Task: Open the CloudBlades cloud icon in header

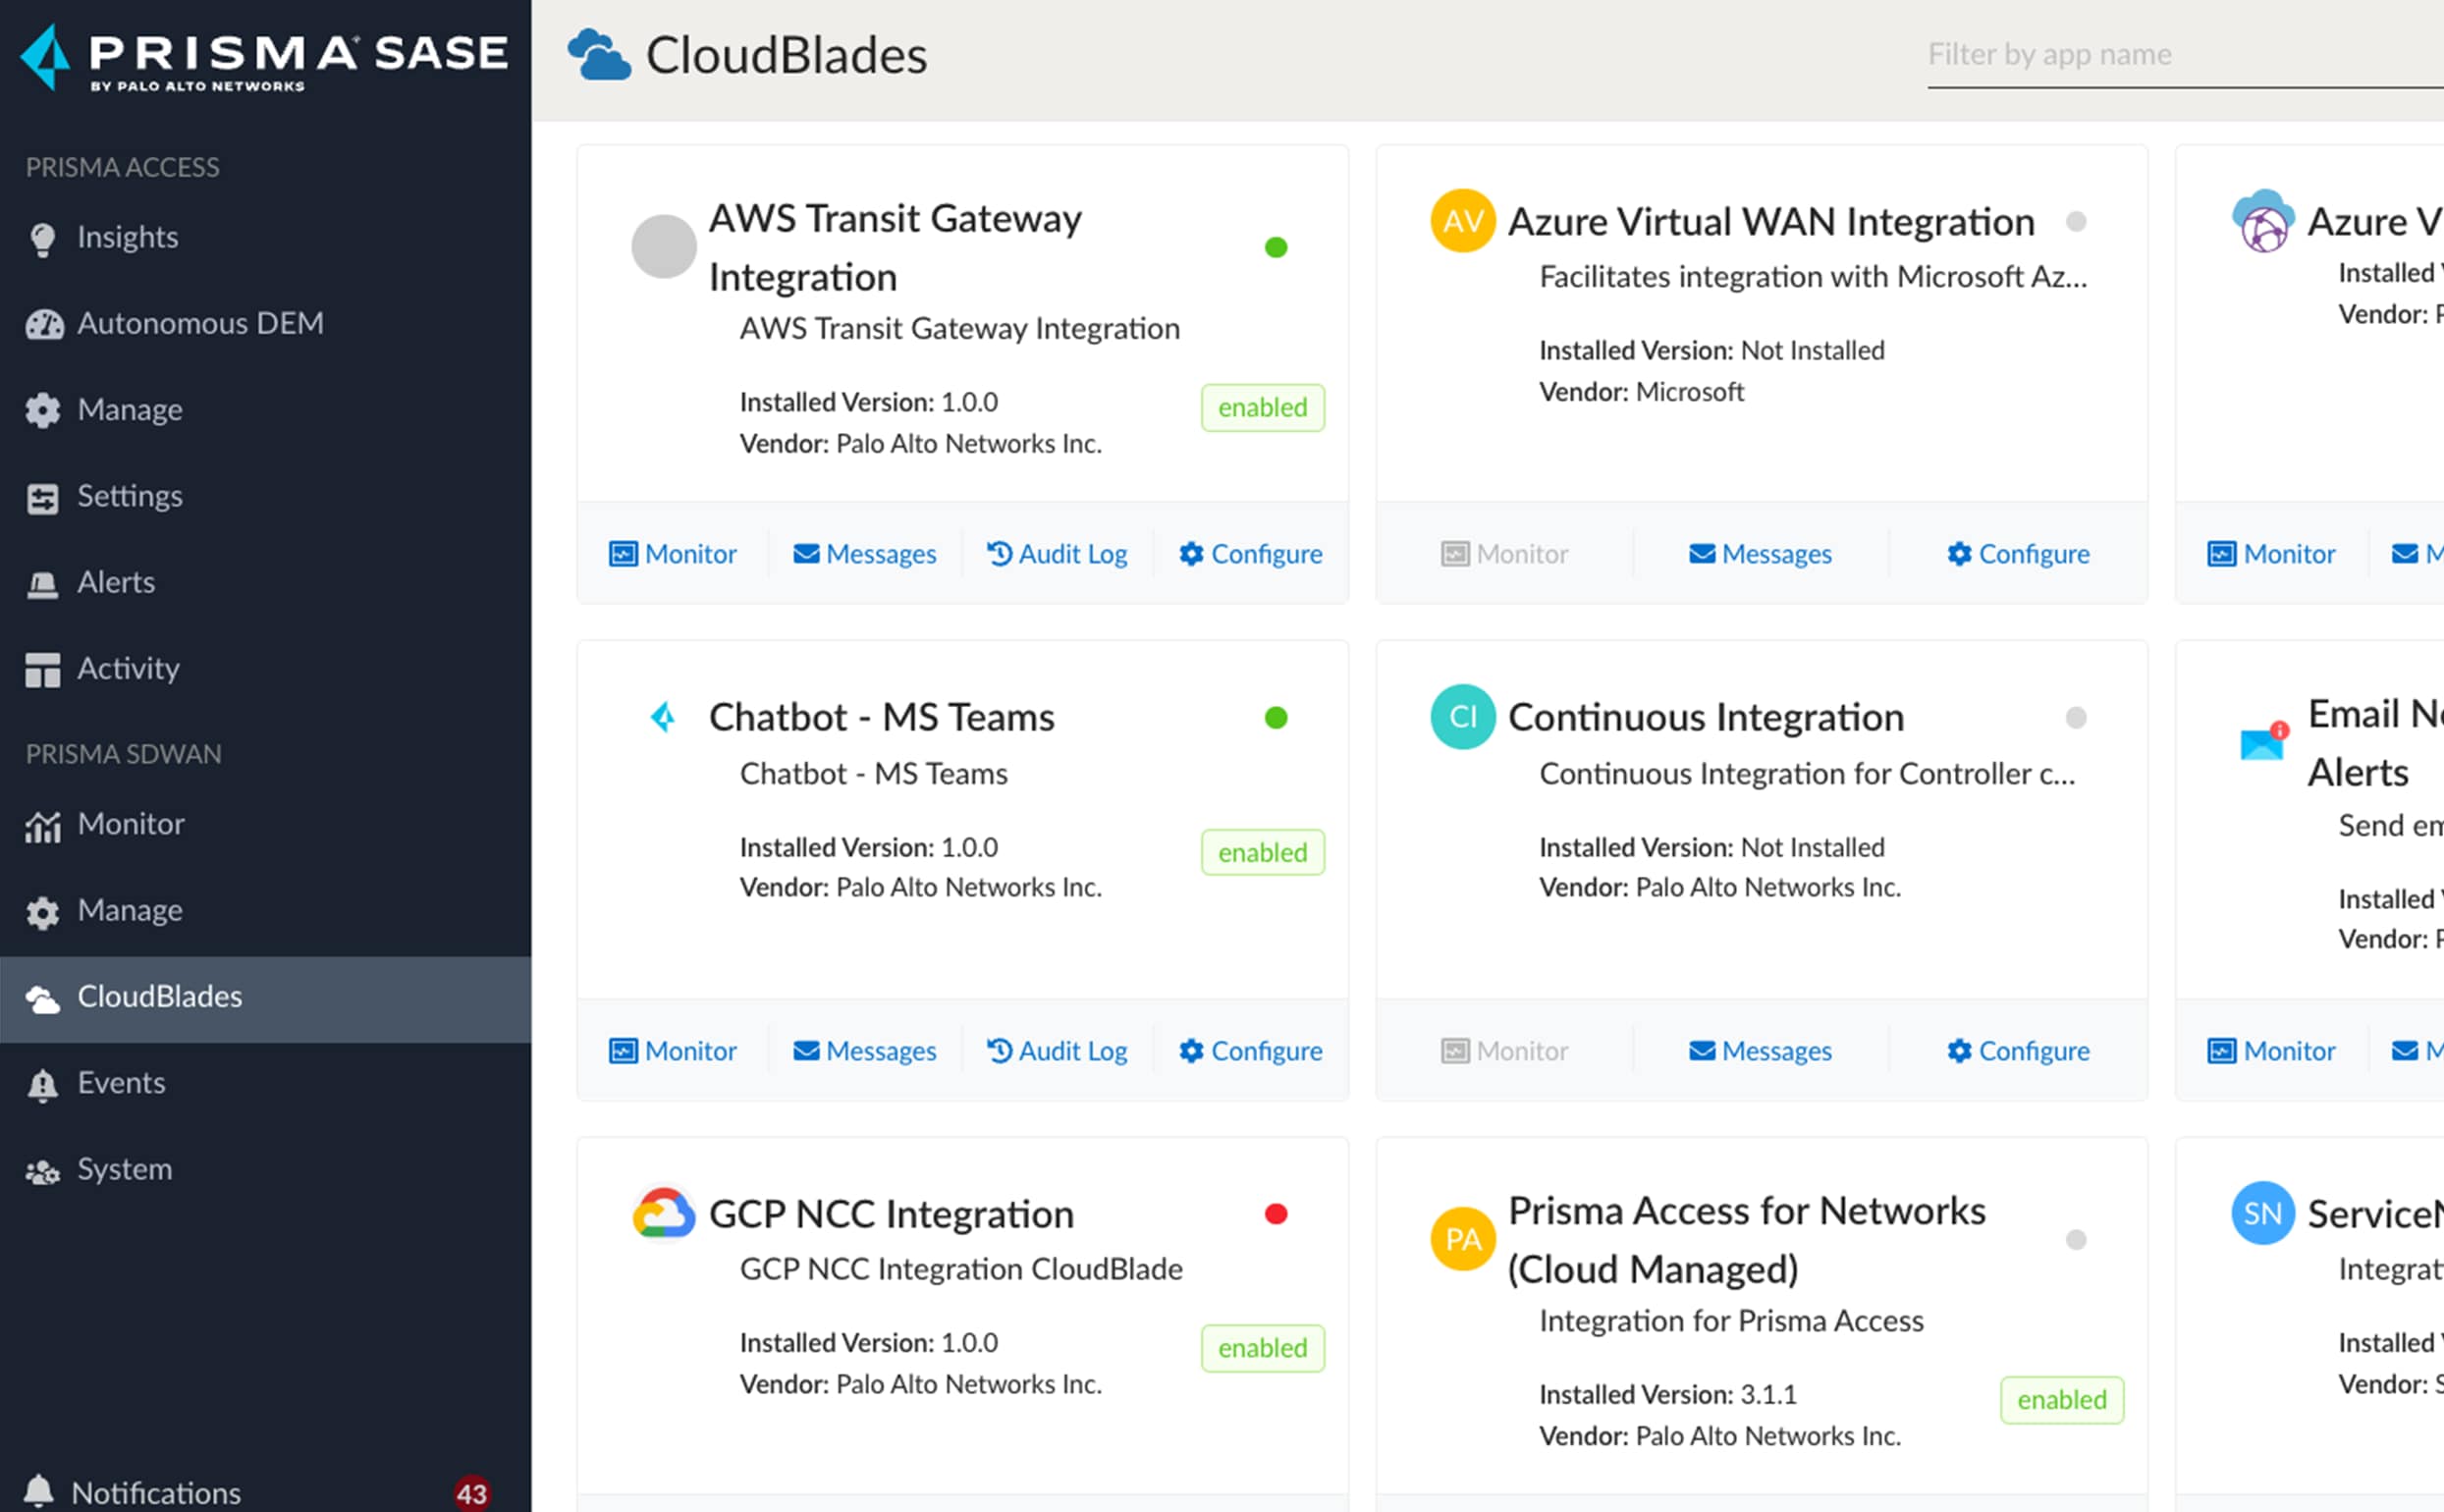Action: [x=599, y=52]
